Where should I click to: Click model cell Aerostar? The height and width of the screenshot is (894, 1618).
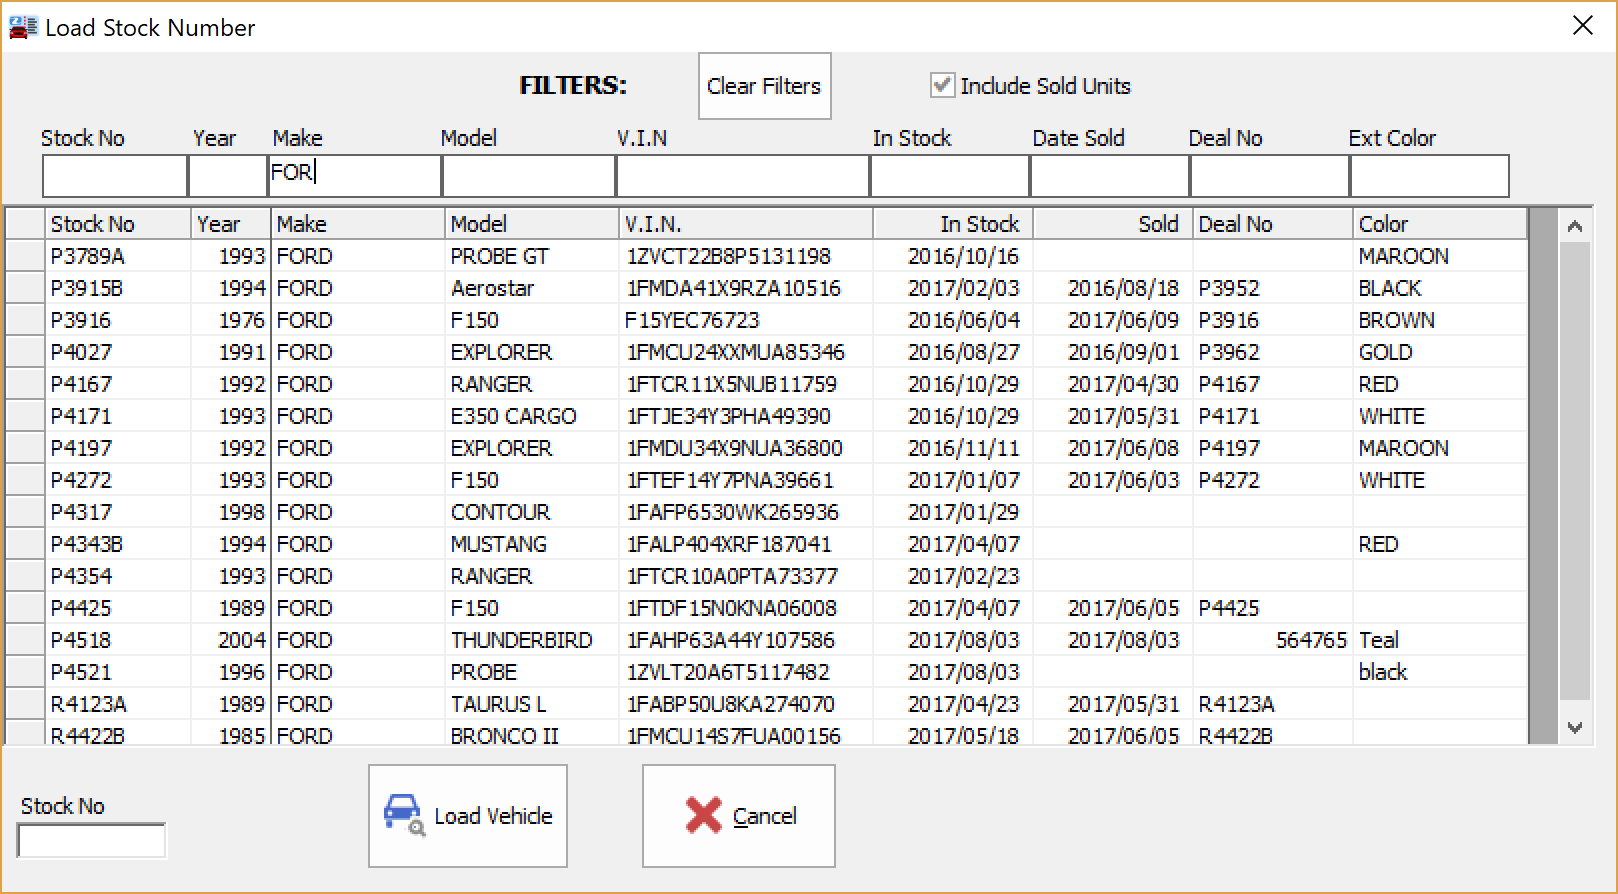(x=493, y=288)
